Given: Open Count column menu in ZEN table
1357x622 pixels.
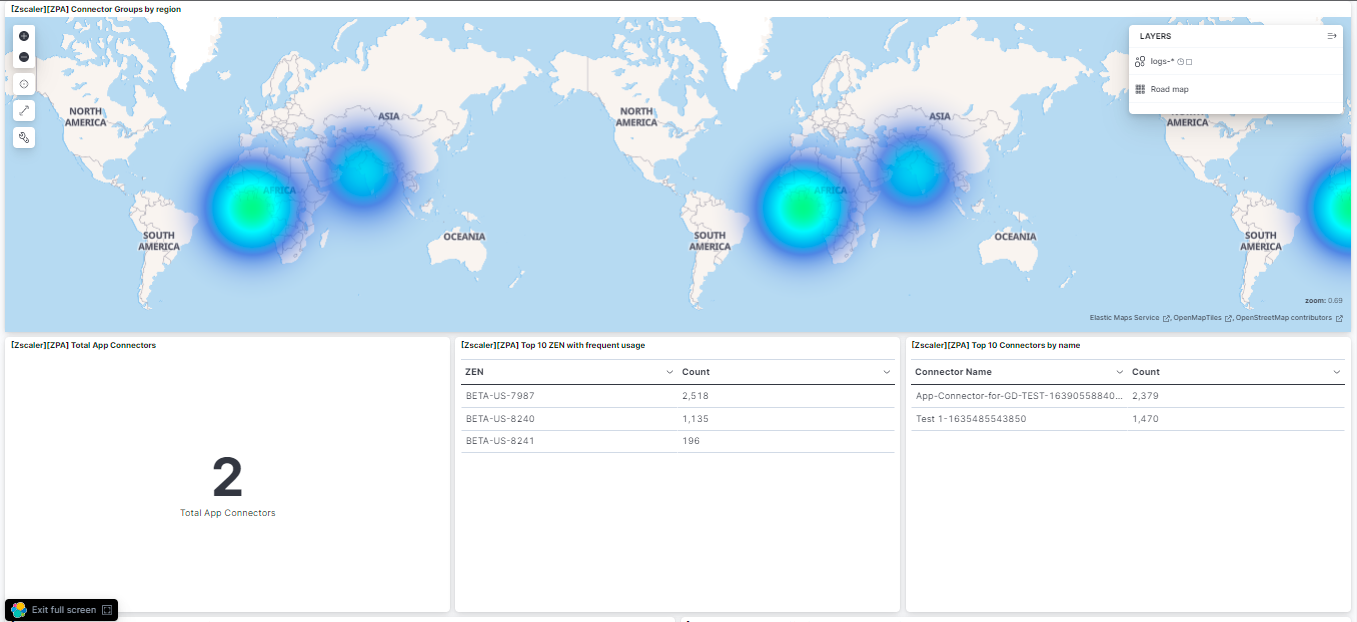Looking at the screenshot, I should pyautogui.click(x=886, y=372).
